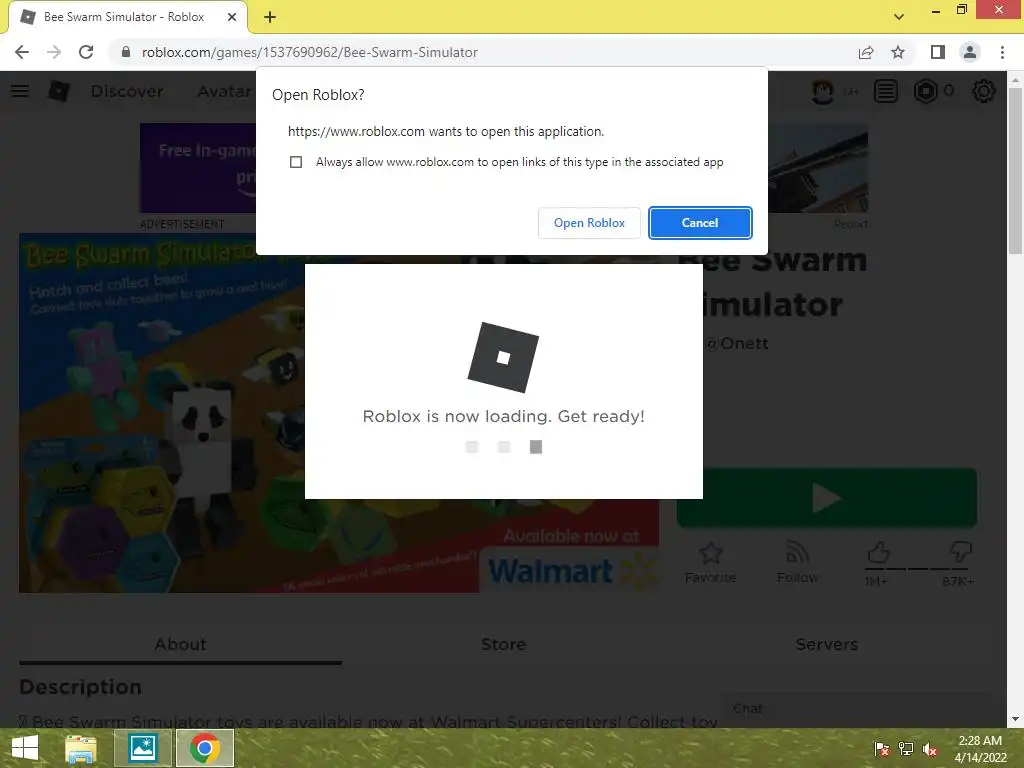The height and width of the screenshot is (768, 1024).
Task: Click the browser forward arrow
Action: [54, 52]
